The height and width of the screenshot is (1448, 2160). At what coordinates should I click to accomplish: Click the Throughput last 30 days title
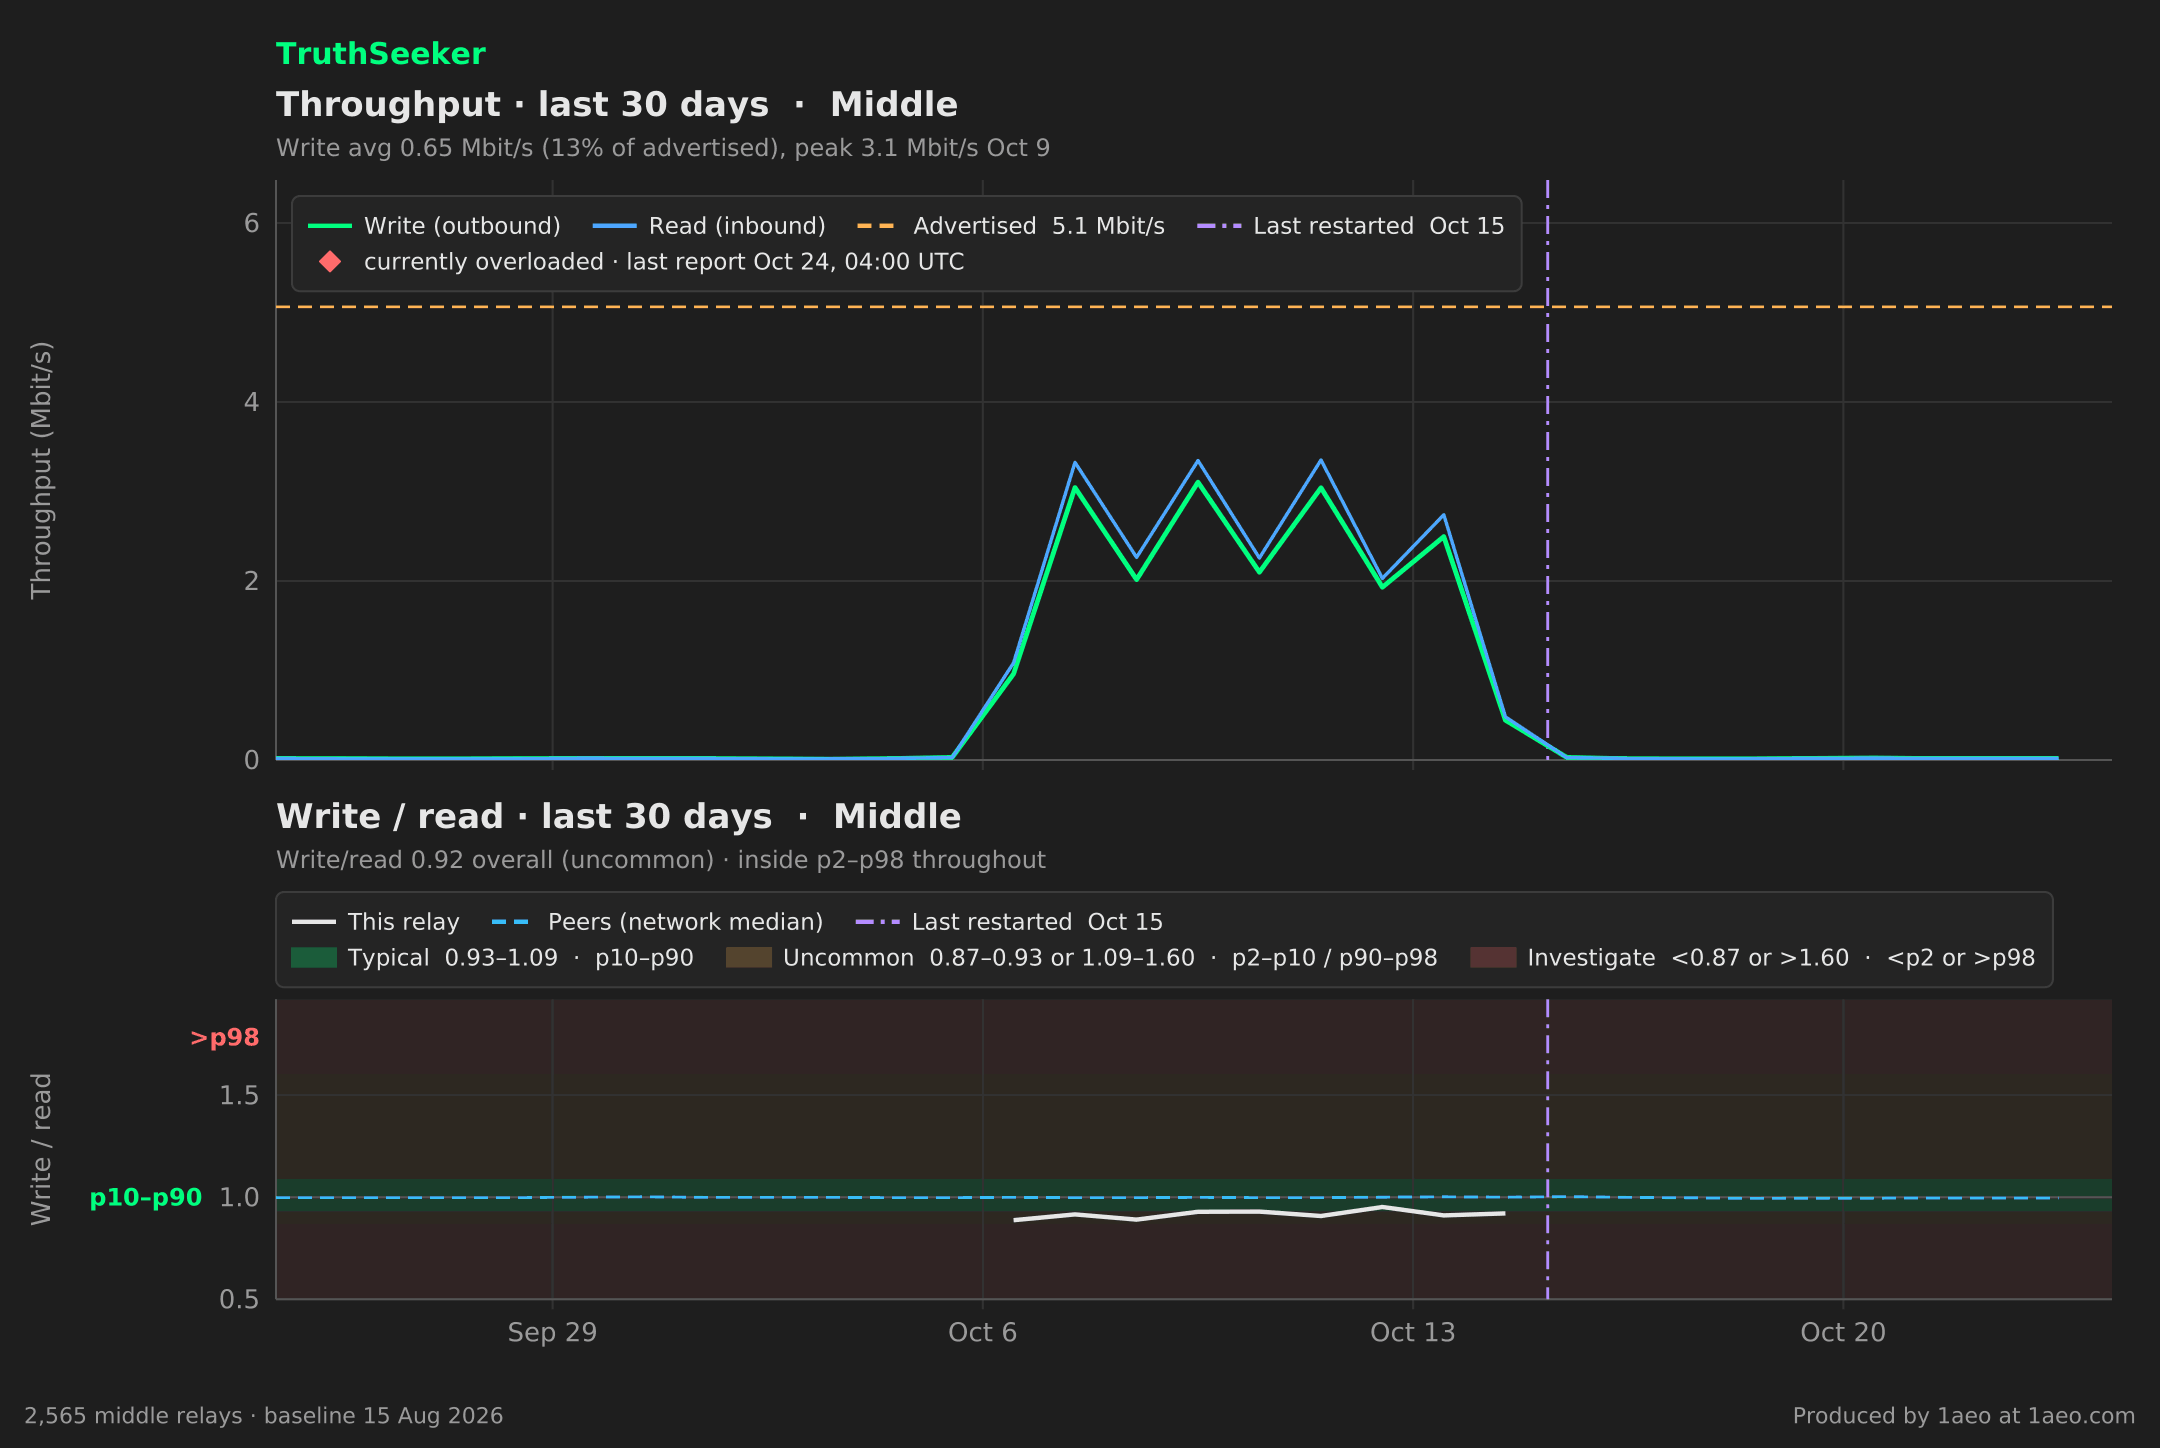click(x=616, y=105)
